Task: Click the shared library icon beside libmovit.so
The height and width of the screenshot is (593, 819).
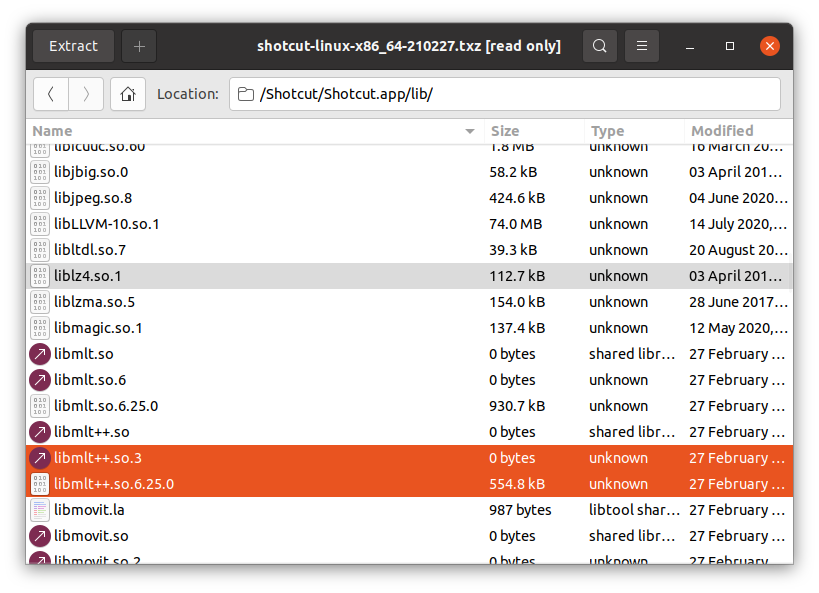Action: click(x=37, y=536)
